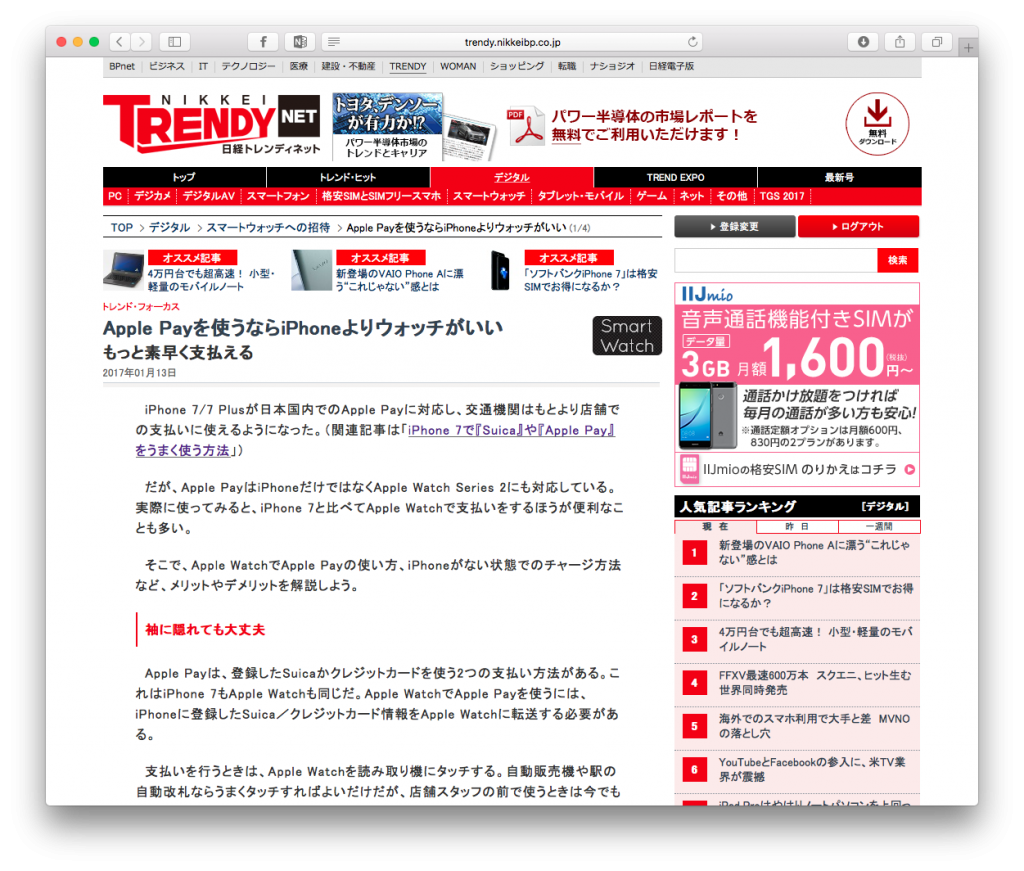Go back using Safari's back arrow
The height and width of the screenshot is (871, 1024).
[x=120, y=42]
